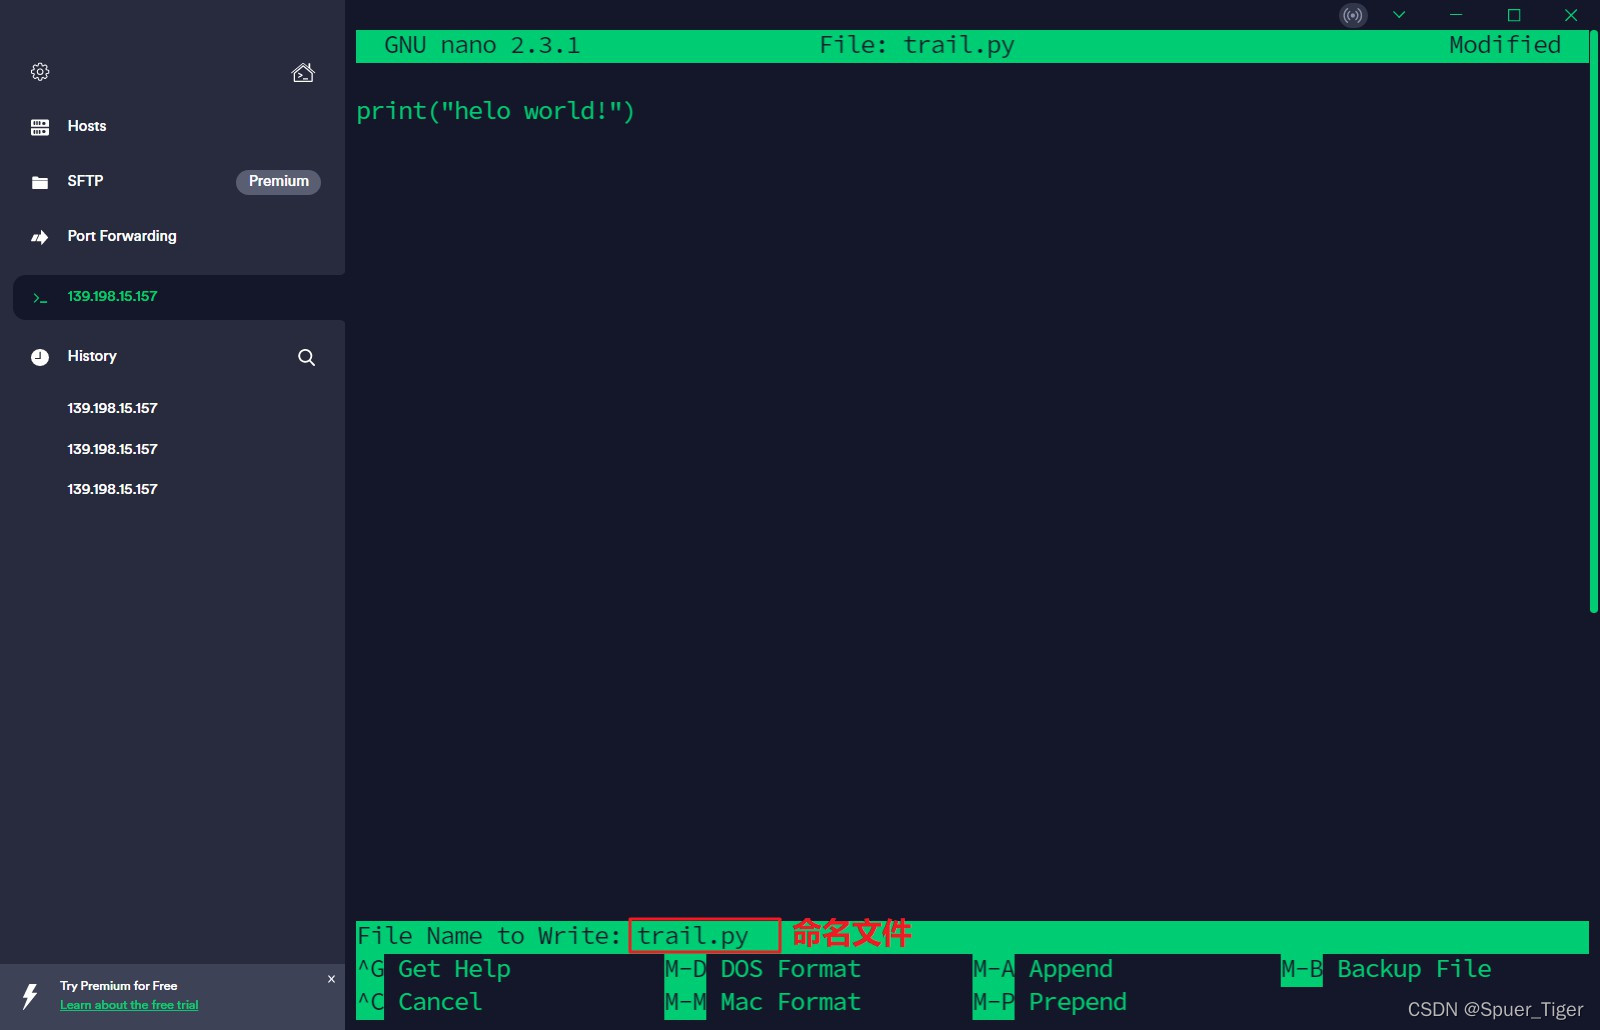Click the terminal prompt icon of active session
The height and width of the screenshot is (1030, 1600).
click(x=40, y=298)
